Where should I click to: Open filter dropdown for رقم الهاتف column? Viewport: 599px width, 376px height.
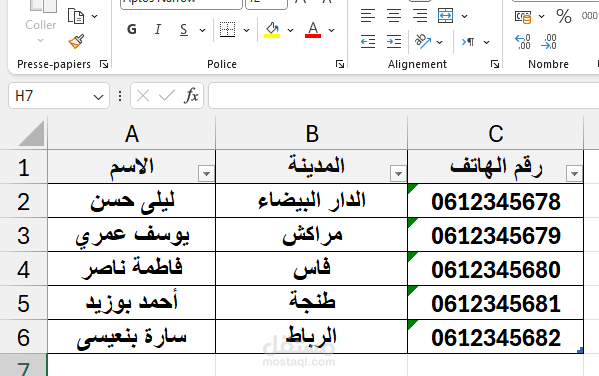coord(574,174)
